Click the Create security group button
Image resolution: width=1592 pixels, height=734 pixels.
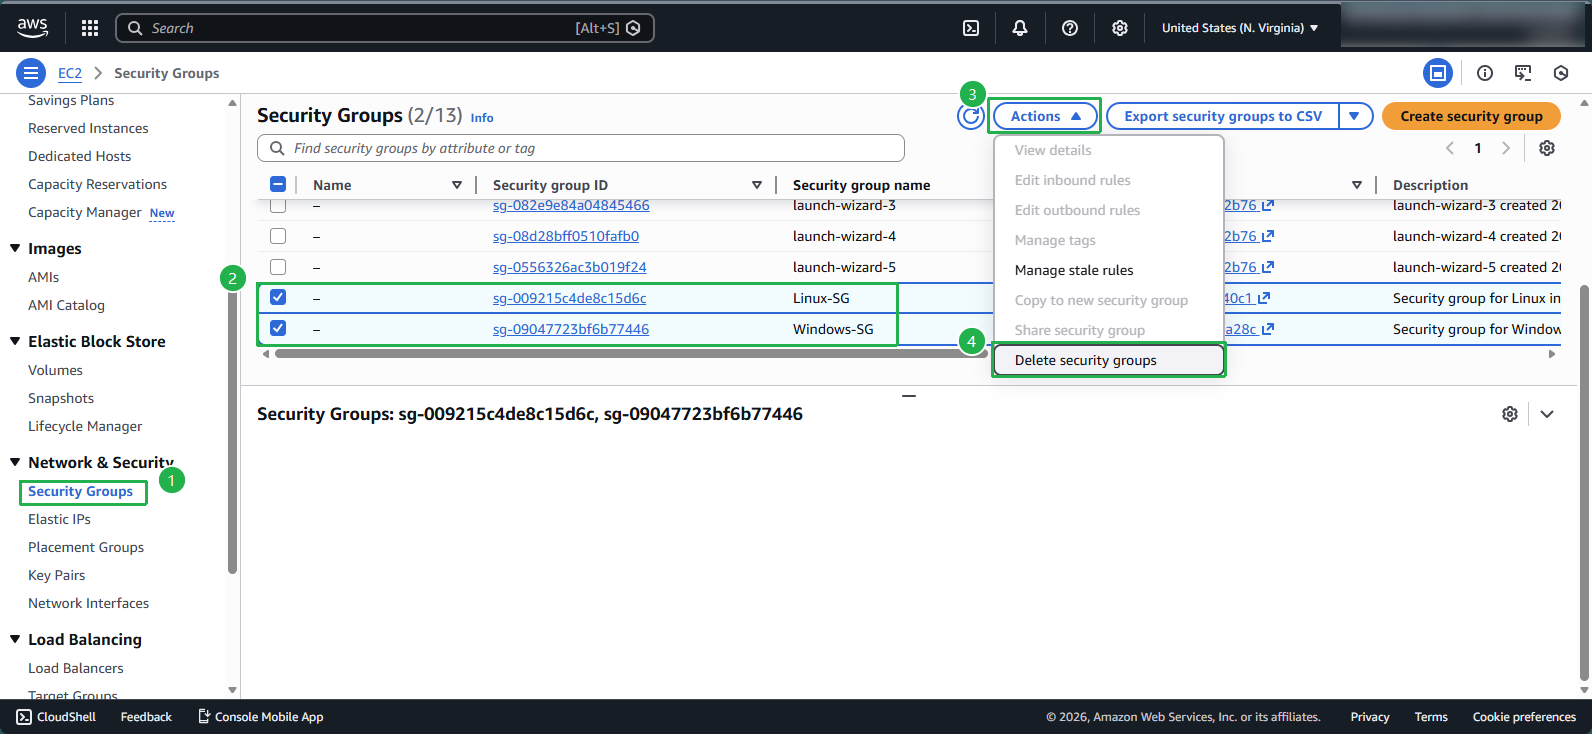[x=1470, y=116]
